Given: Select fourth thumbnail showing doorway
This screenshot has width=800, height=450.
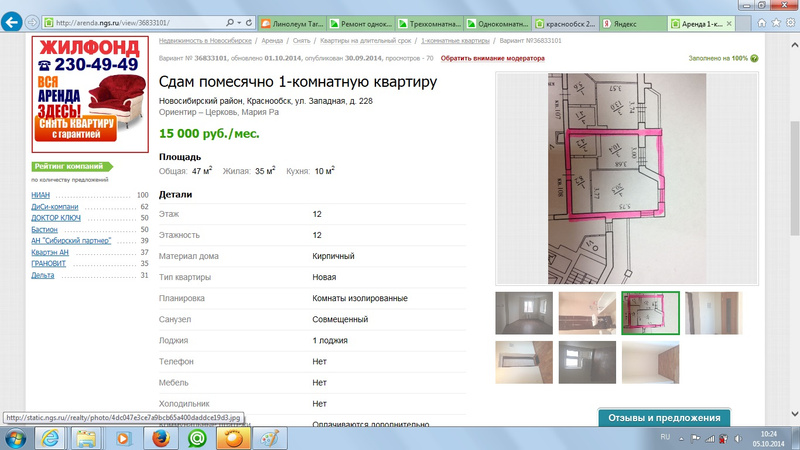Looking at the screenshot, I should (714, 313).
